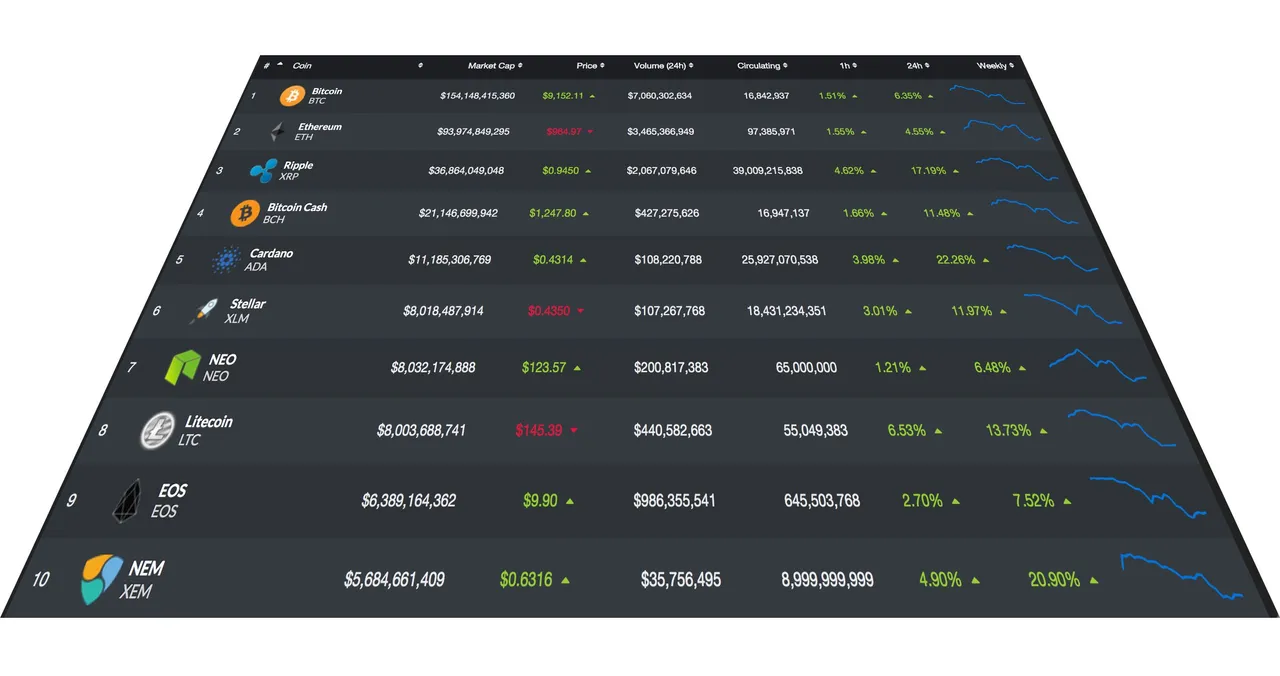View NEM weekly sparkline chart
Image resolution: width=1280 pixels, height=676 pixels.
[x=1182, y=576]
